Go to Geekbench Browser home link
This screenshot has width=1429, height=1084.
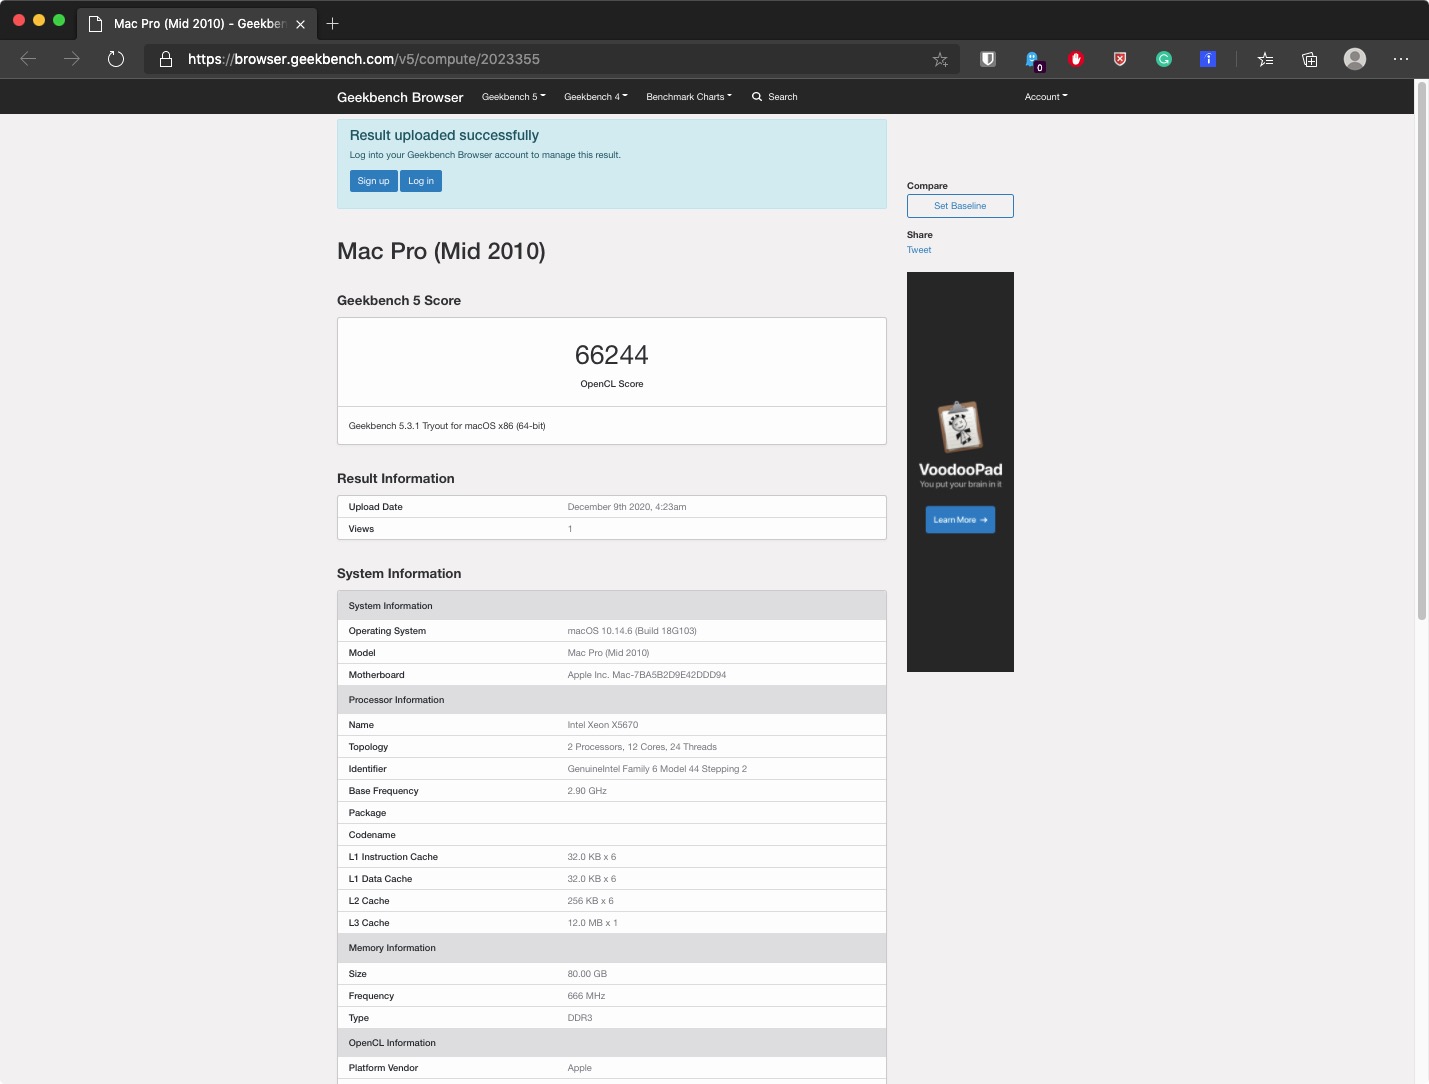click(400, 97)
